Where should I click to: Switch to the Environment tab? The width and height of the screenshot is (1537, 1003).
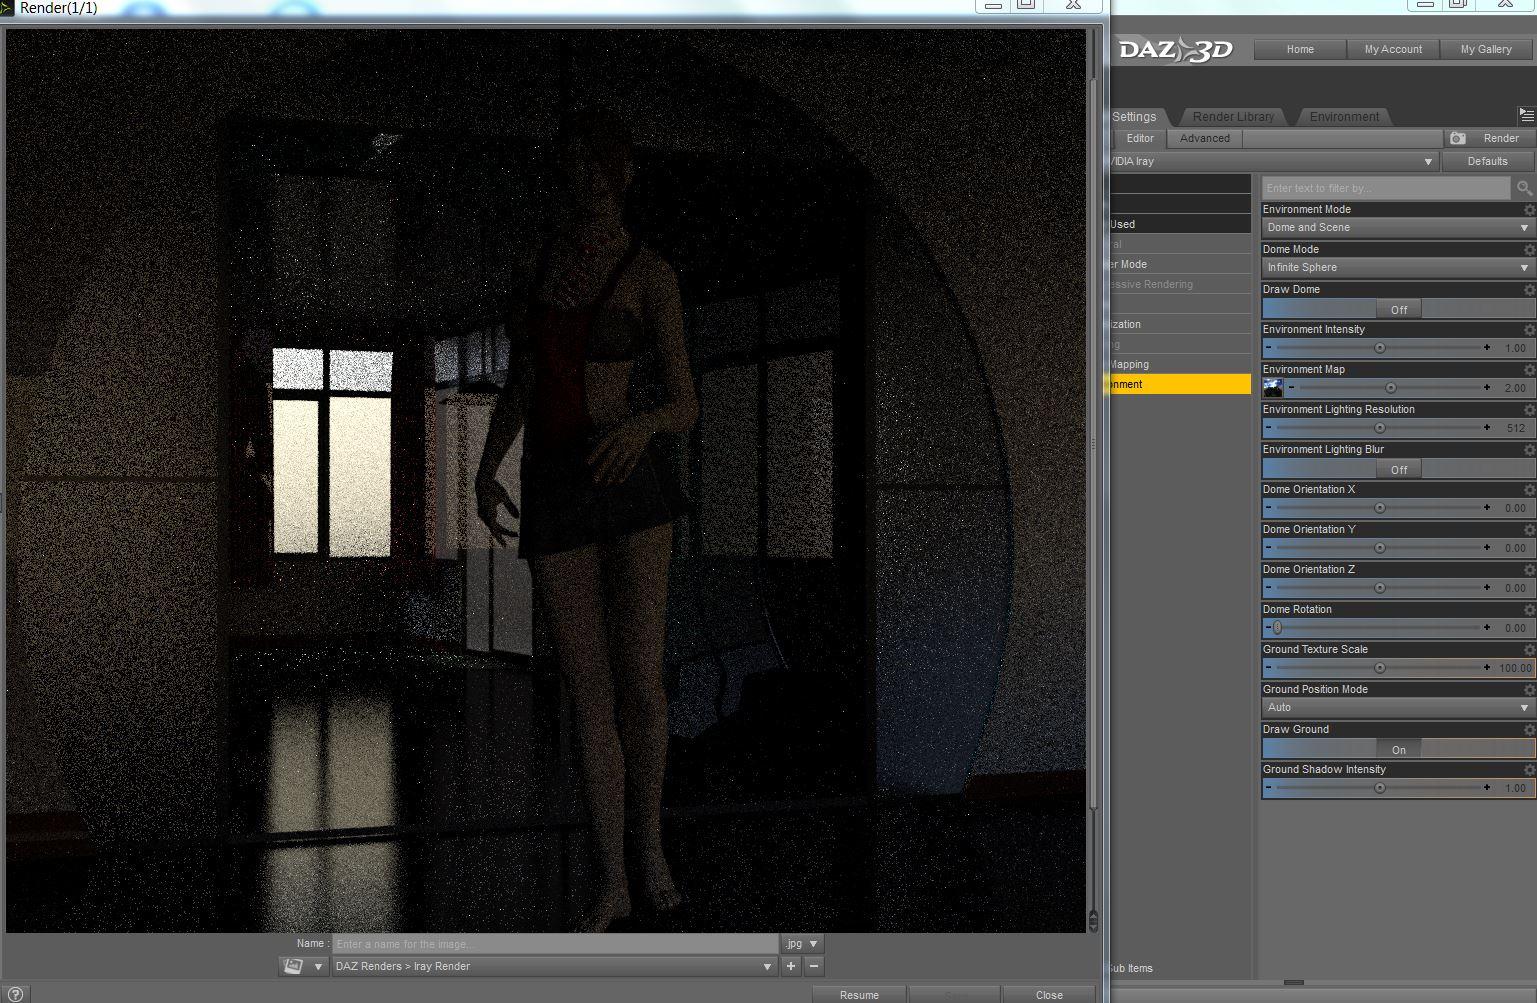click(1344, 117)
